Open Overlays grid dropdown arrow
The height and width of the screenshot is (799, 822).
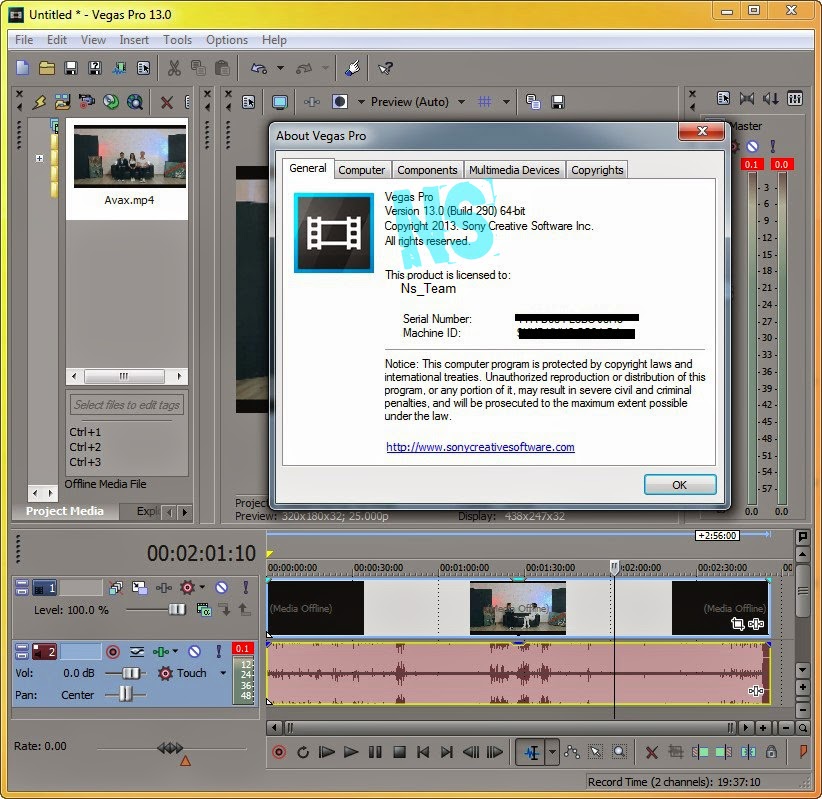point(506,102)
